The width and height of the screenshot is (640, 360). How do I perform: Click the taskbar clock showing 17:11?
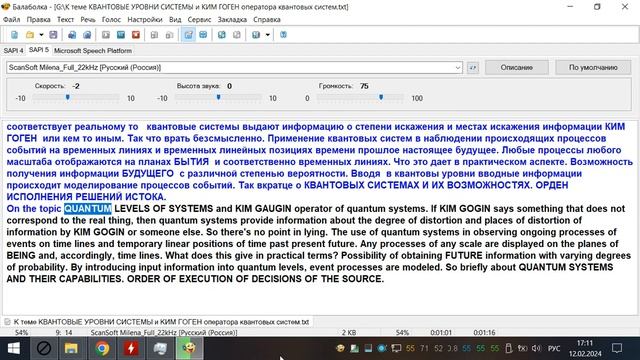(x=585, y=348)
